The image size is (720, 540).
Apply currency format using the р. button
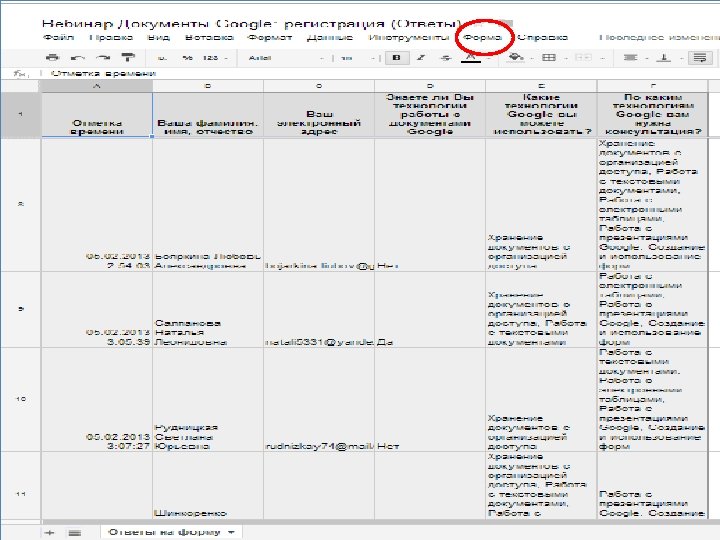click(162, 58)
